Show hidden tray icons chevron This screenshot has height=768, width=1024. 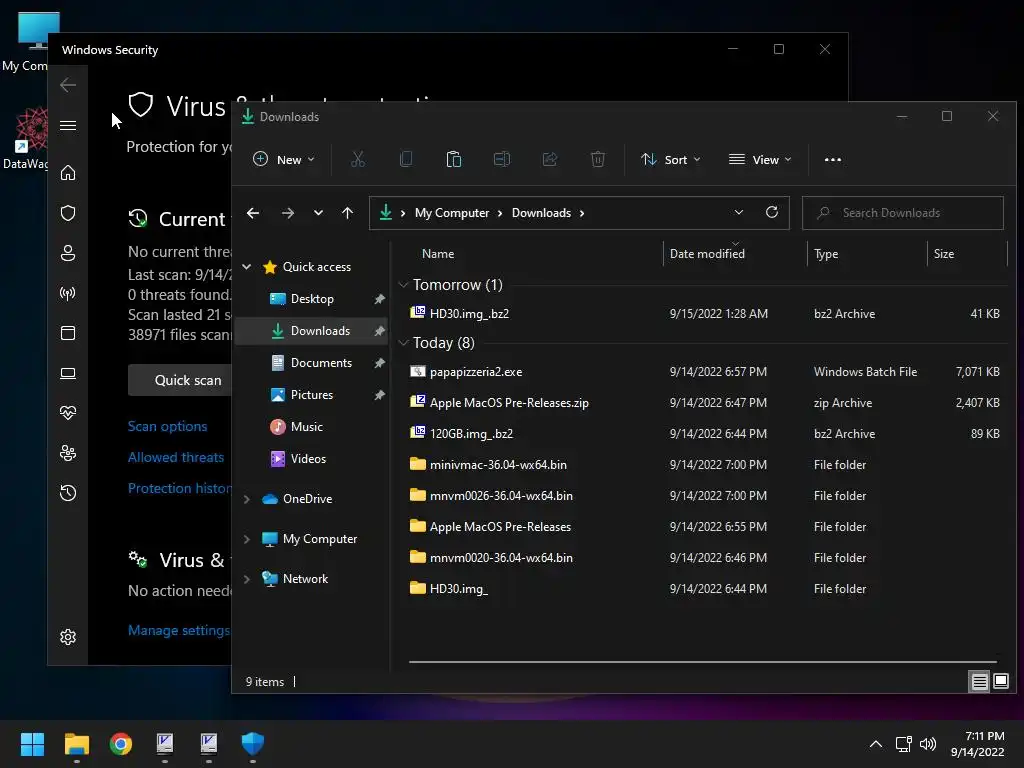click(876, 744)
